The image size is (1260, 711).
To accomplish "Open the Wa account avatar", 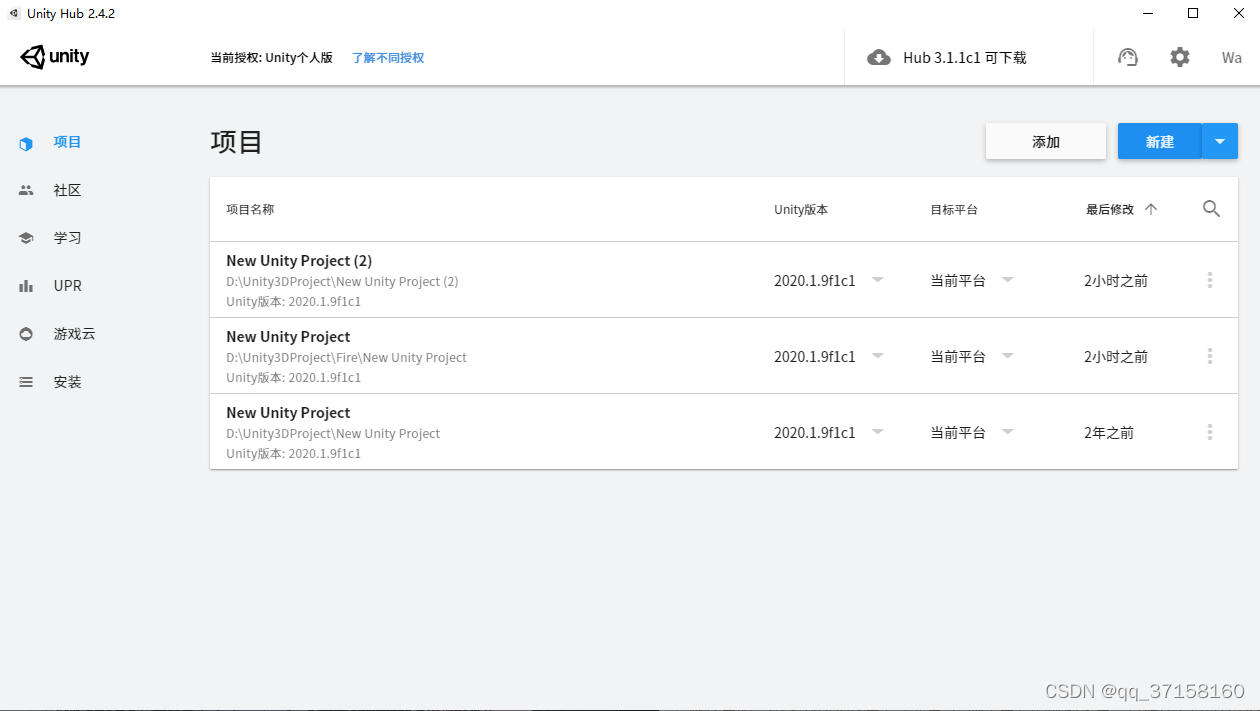I will (x=1232, y=58).
